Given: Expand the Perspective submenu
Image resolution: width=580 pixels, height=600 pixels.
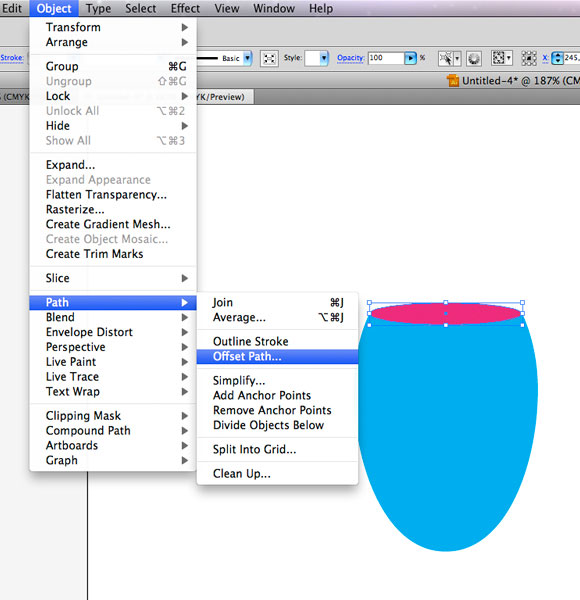Looking at the screenshot, I should click(x=113, y=347).
